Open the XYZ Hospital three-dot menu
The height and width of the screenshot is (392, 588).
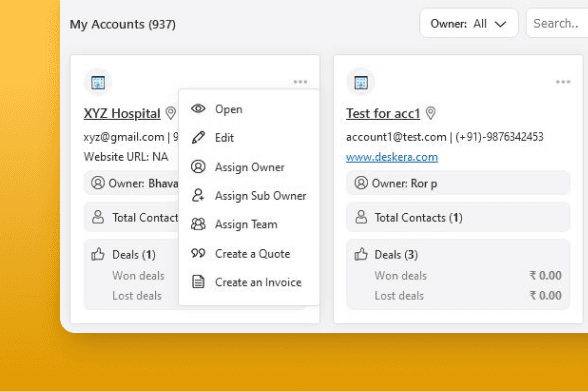pyautogui.click(x=300, y=82)
